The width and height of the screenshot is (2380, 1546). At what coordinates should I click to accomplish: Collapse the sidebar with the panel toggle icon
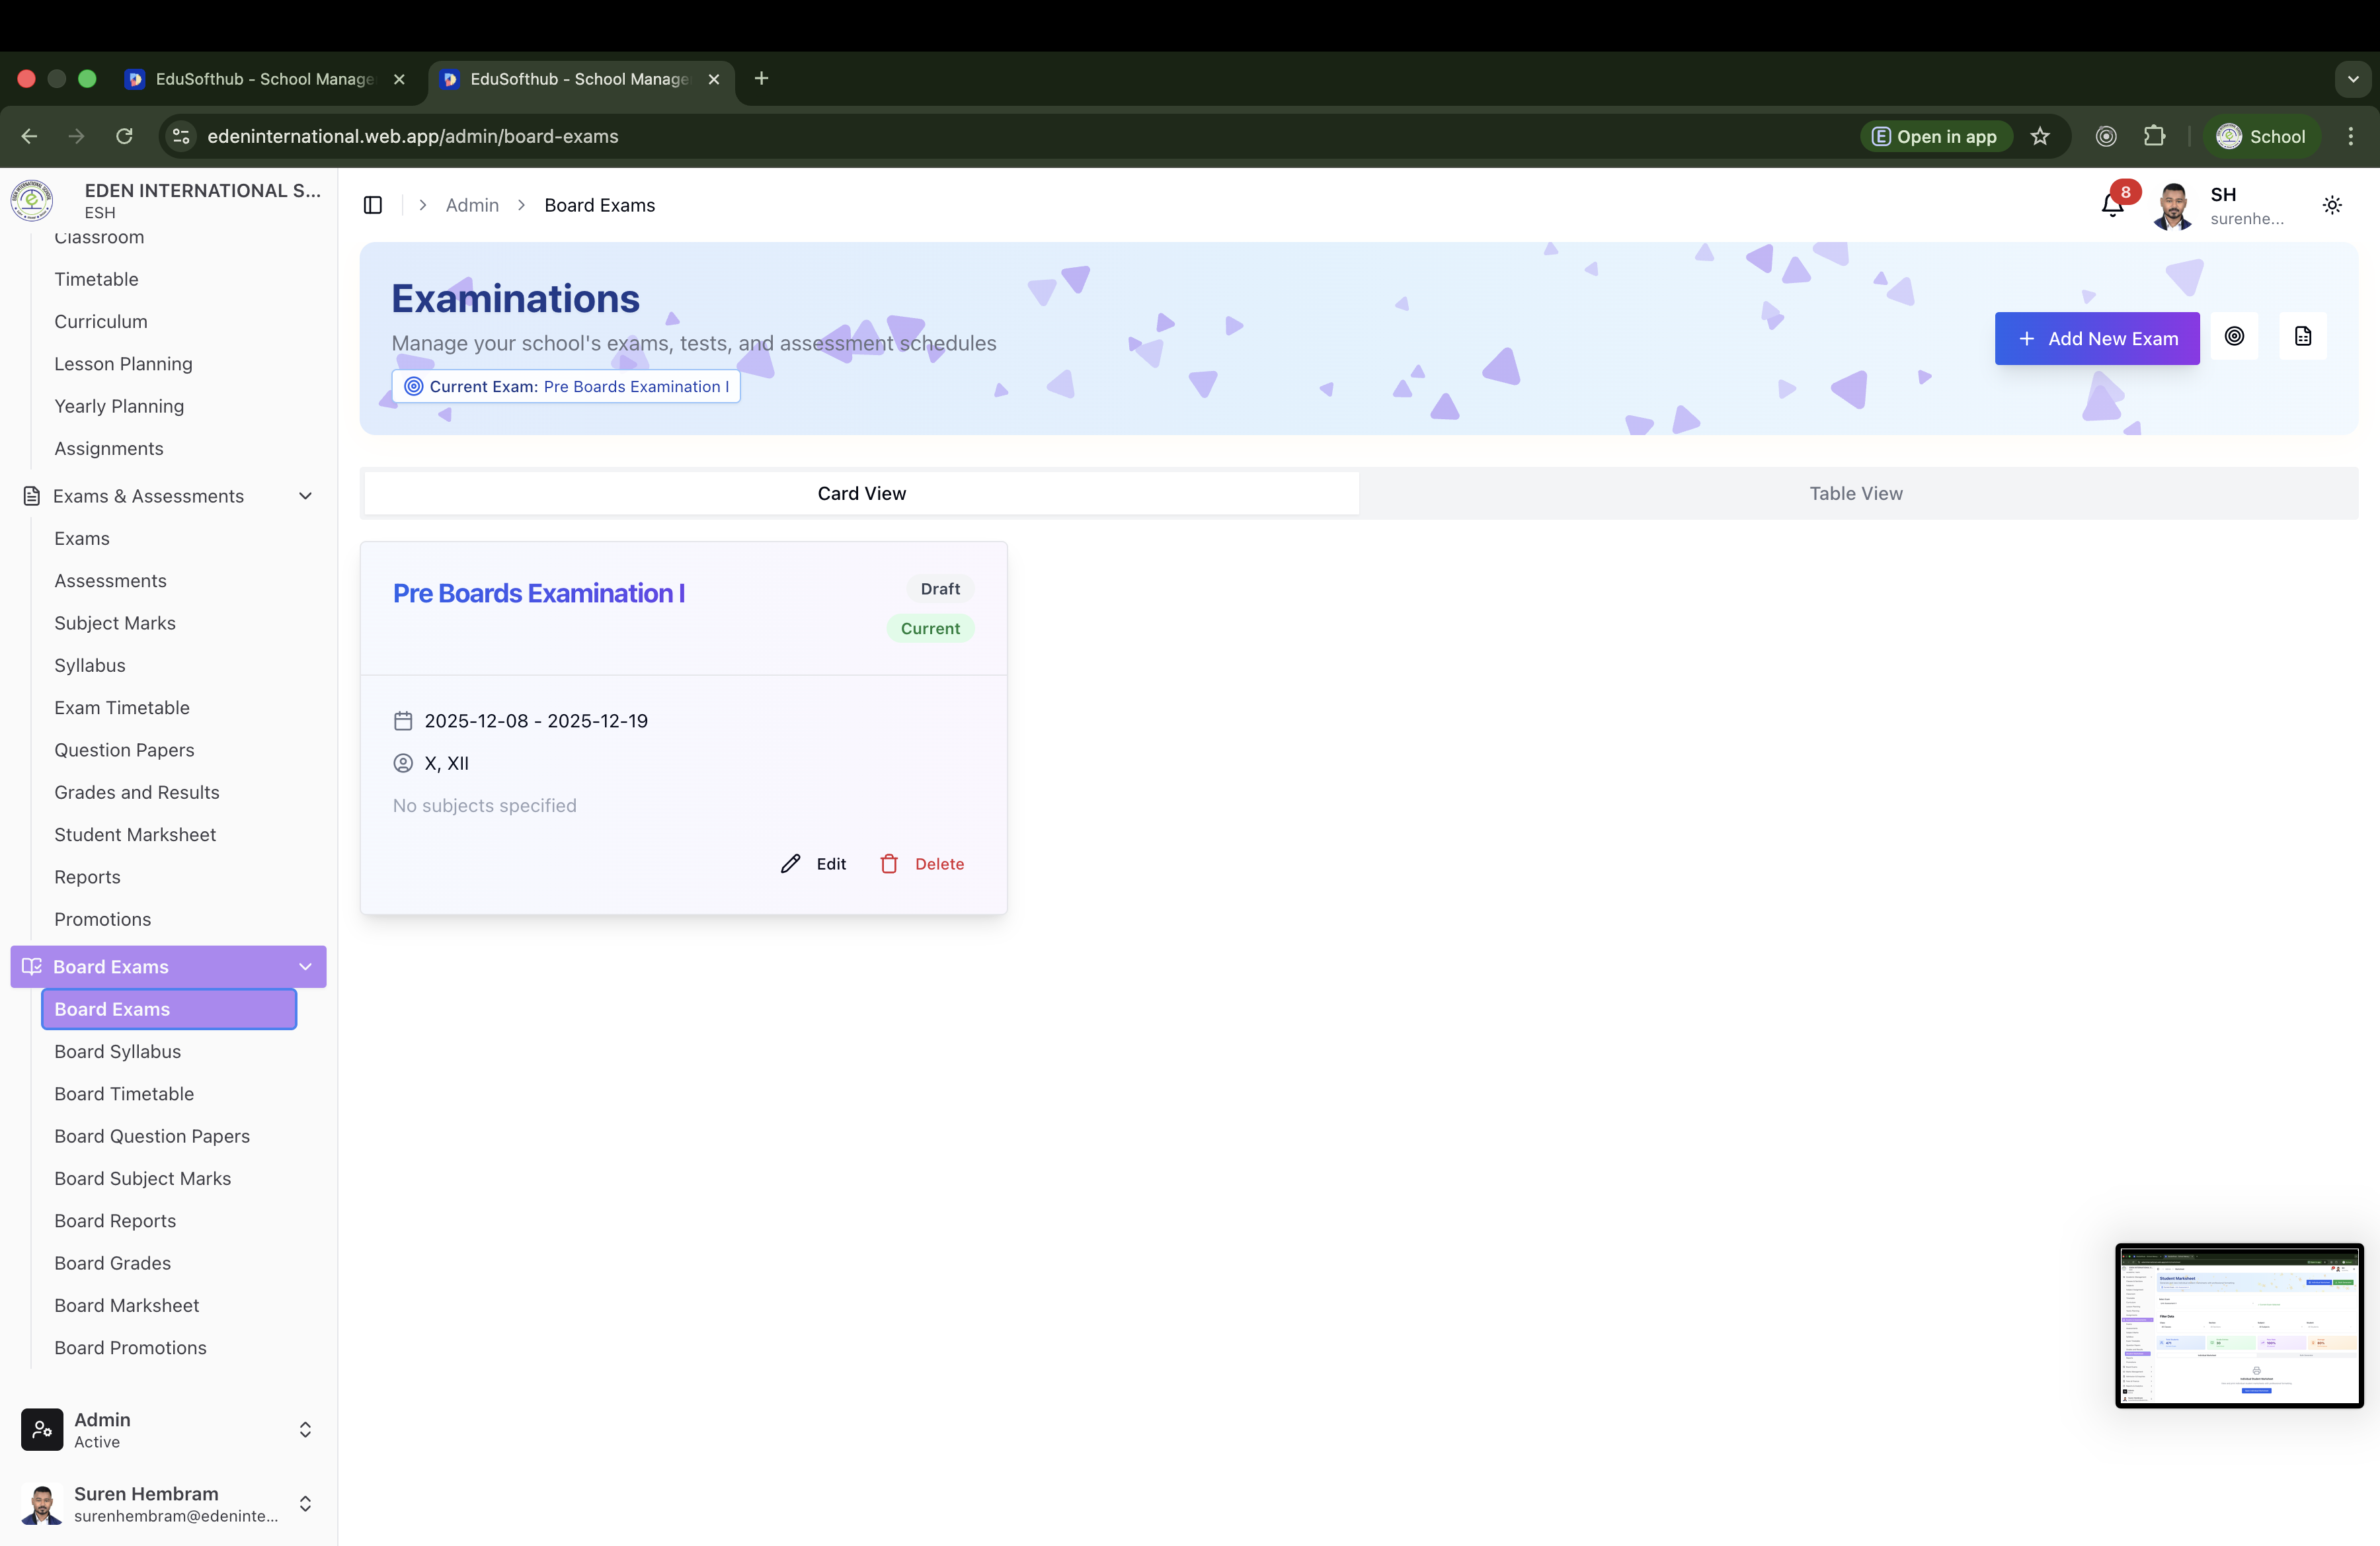pyautogui.click(x=373, y=204)
